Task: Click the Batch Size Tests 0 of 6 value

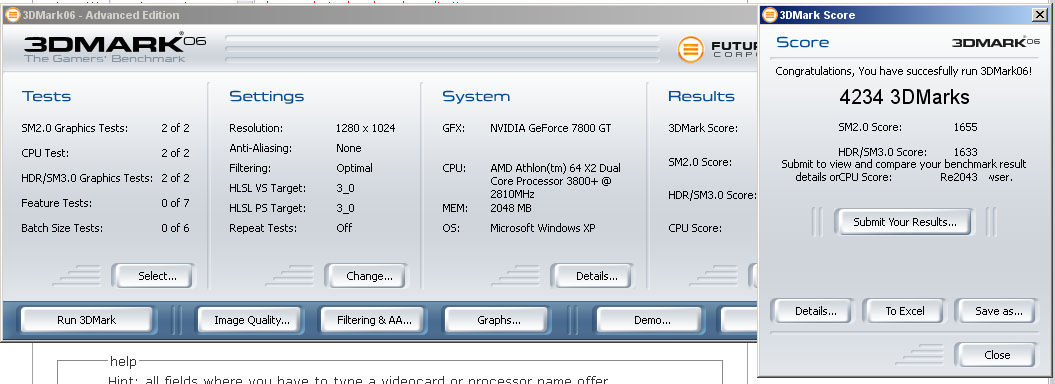Action: (175, 228)
